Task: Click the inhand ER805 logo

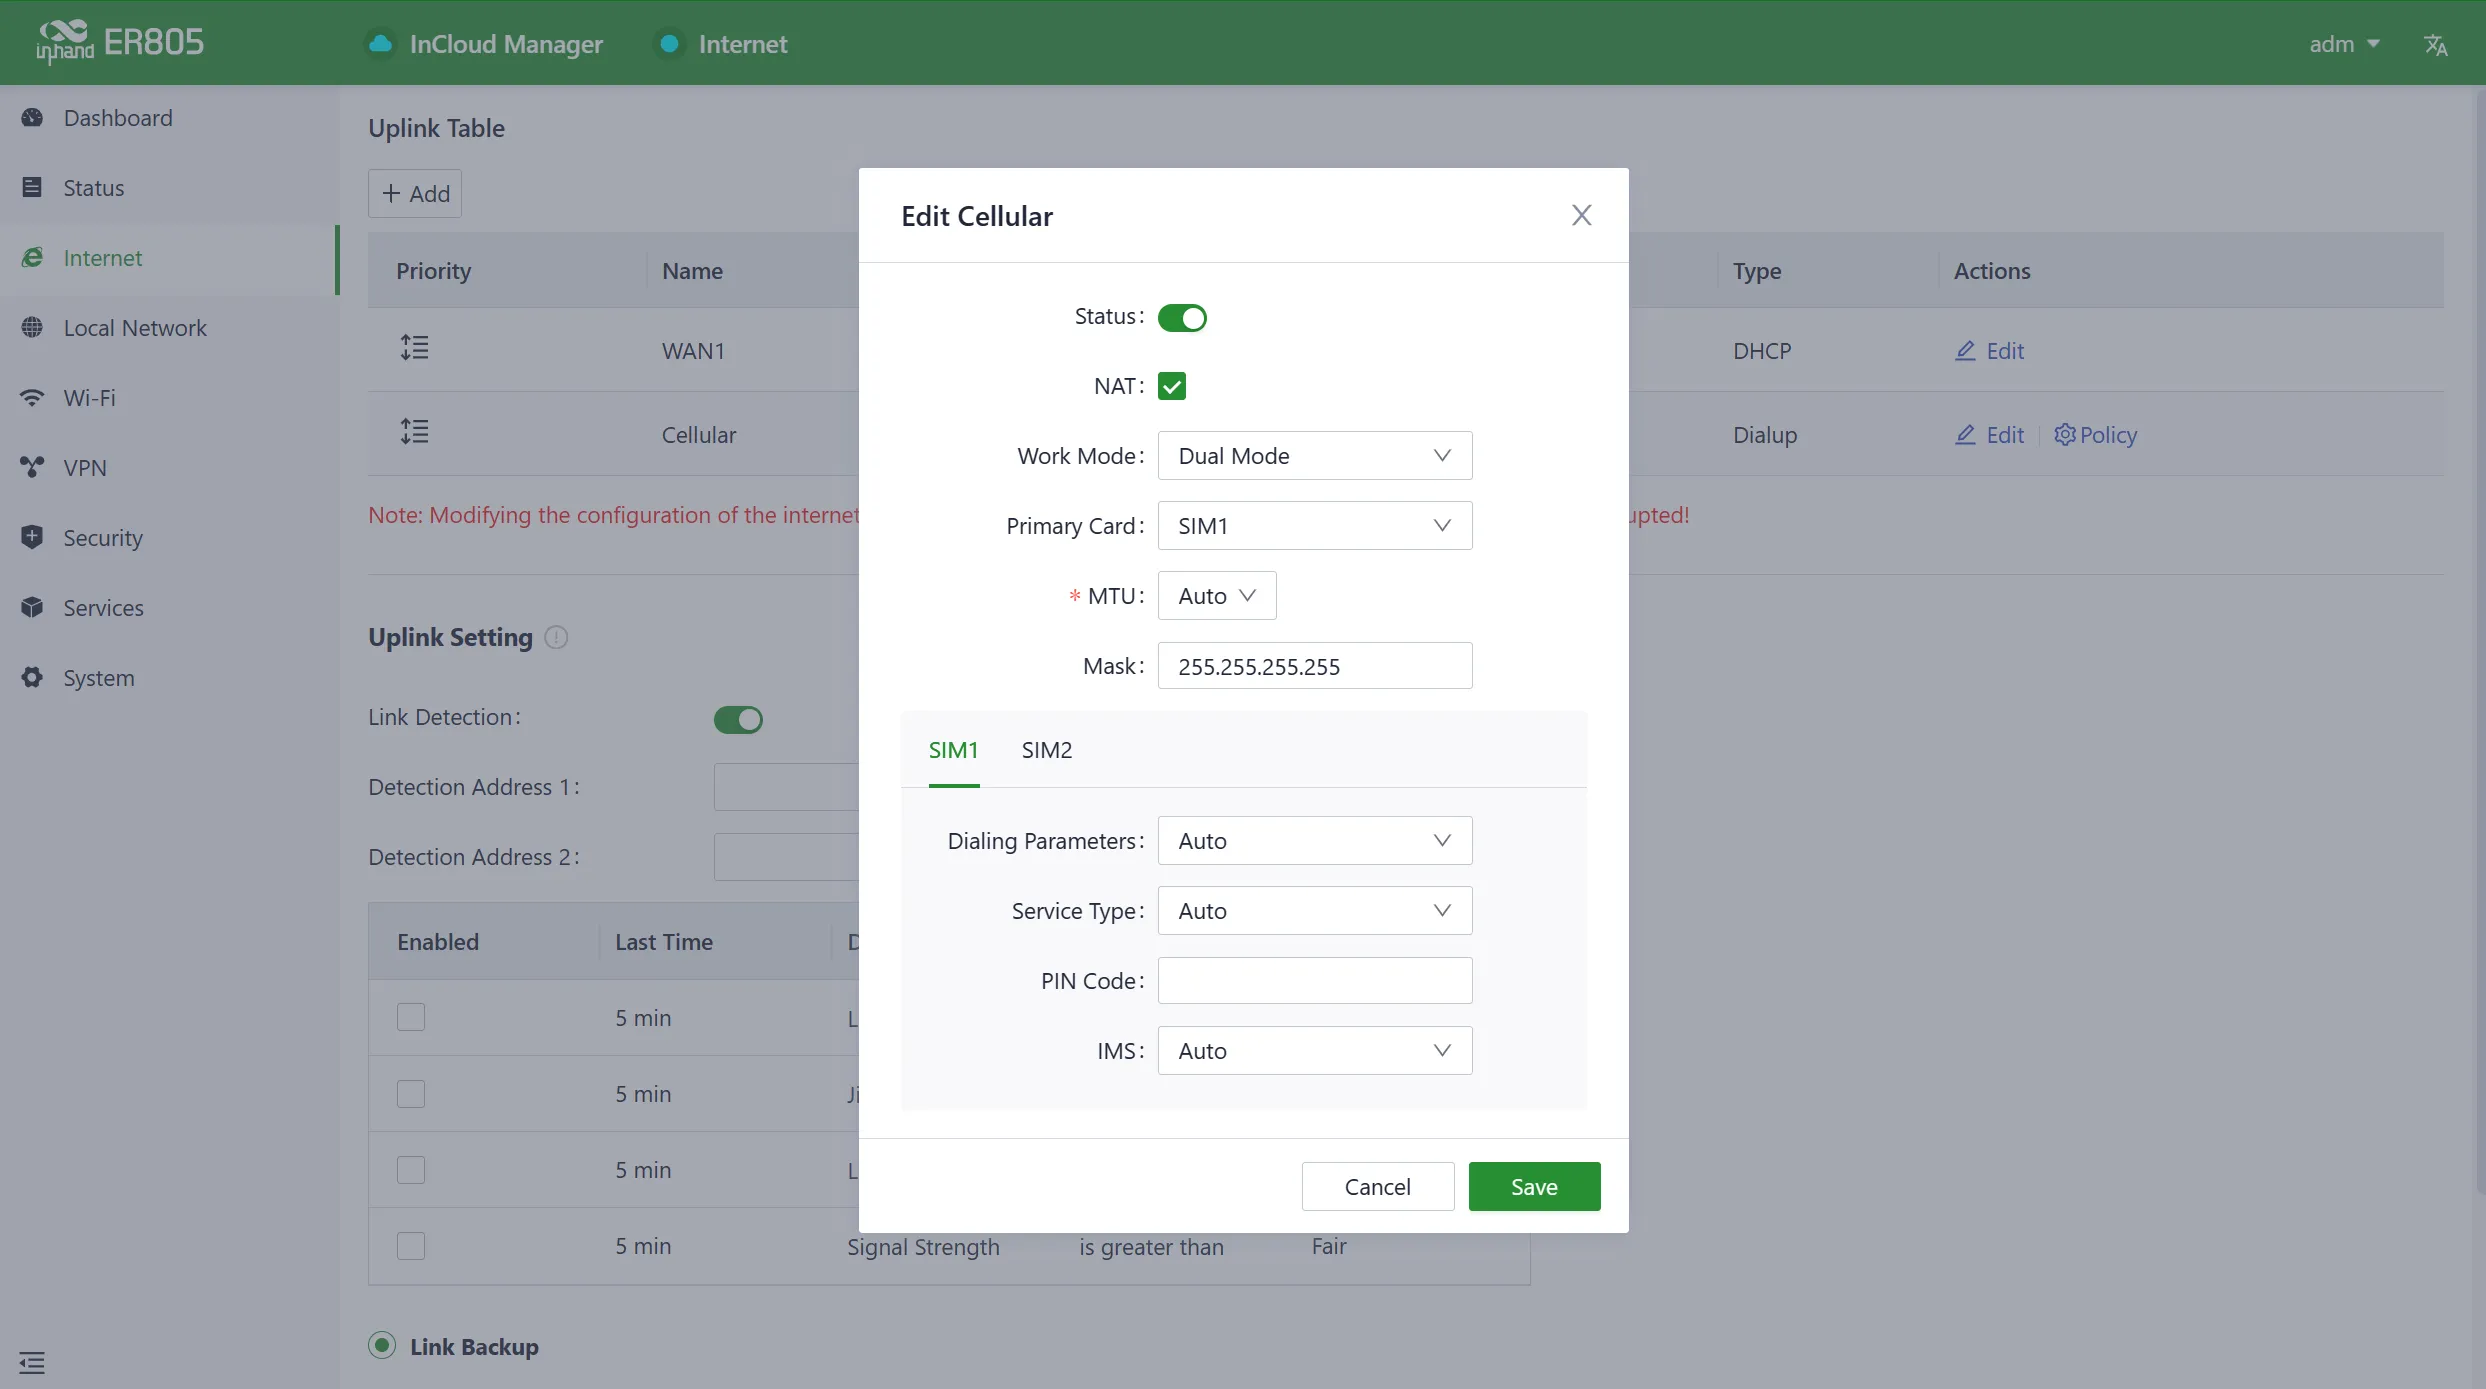Action: (x=120, y=42)
